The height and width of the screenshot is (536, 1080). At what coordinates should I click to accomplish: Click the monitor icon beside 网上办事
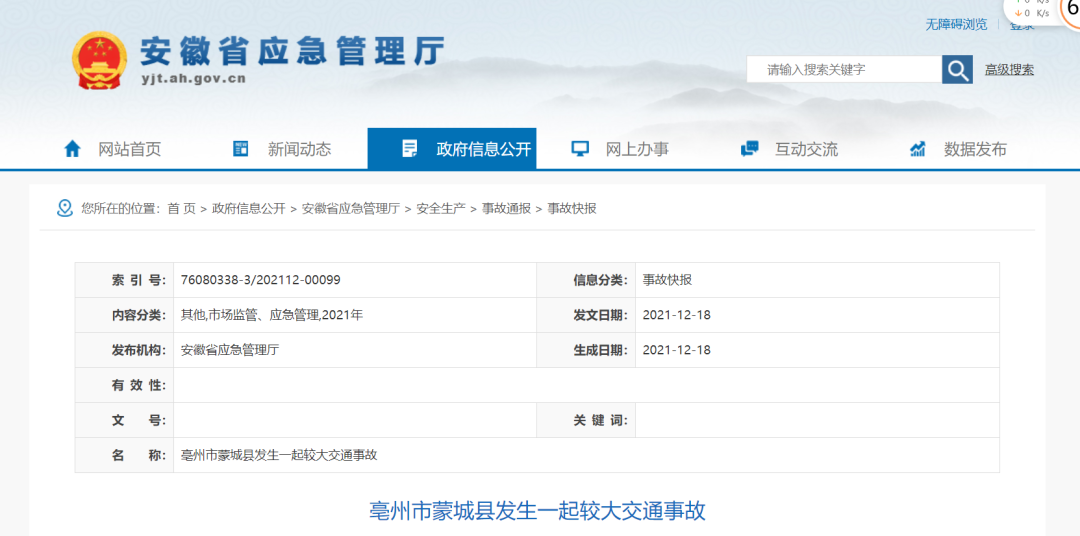tap(580, 149)
